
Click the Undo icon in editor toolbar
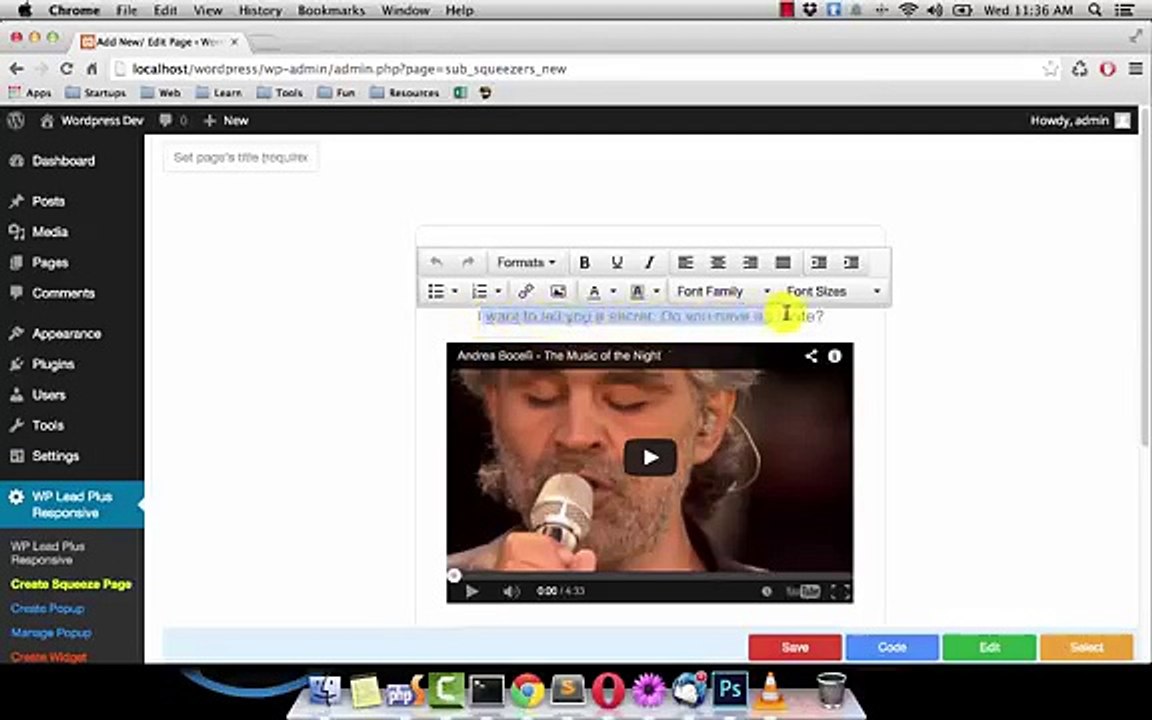click(x=436, y=262)
